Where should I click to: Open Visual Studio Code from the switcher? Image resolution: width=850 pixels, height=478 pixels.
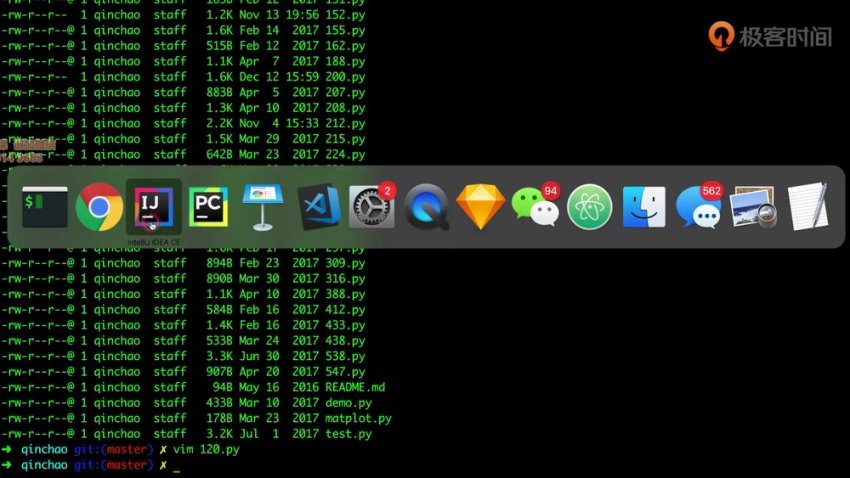(x=319, y=207)
